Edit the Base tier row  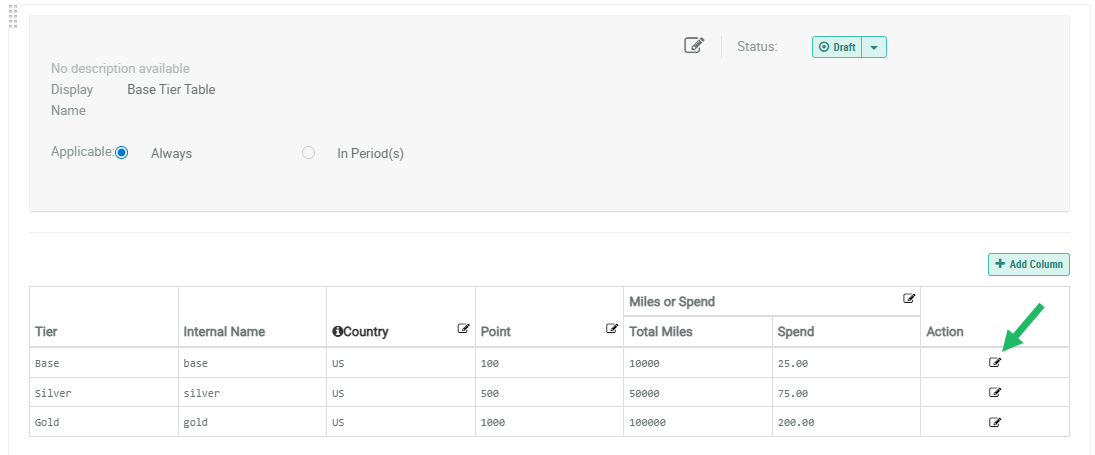tap(995, 362)
